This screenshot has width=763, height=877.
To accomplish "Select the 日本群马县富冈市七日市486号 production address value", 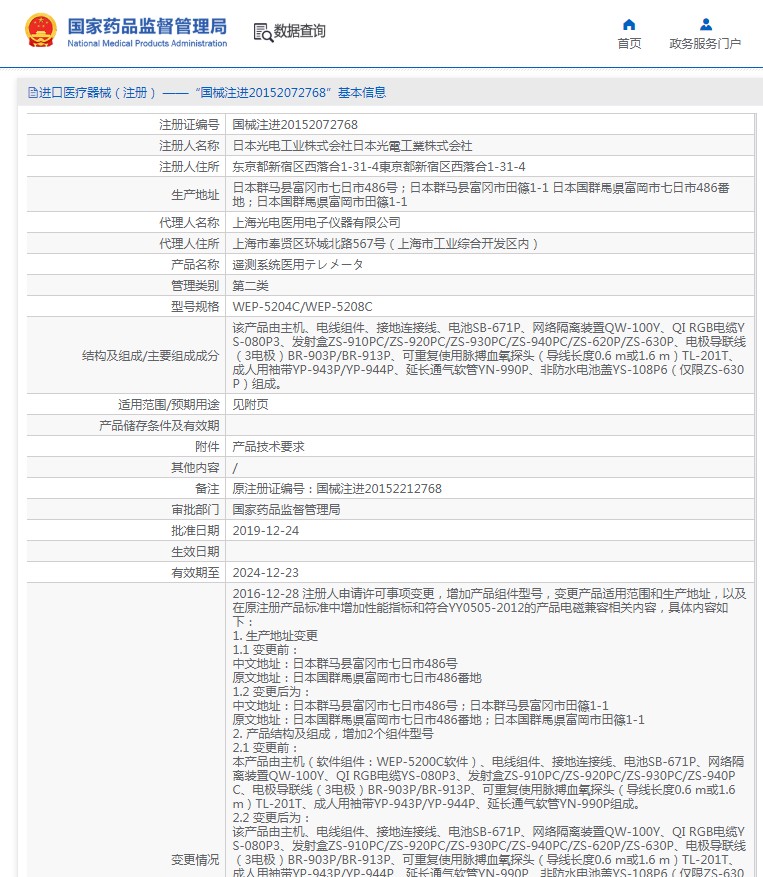I will click(x=481, y=195).
